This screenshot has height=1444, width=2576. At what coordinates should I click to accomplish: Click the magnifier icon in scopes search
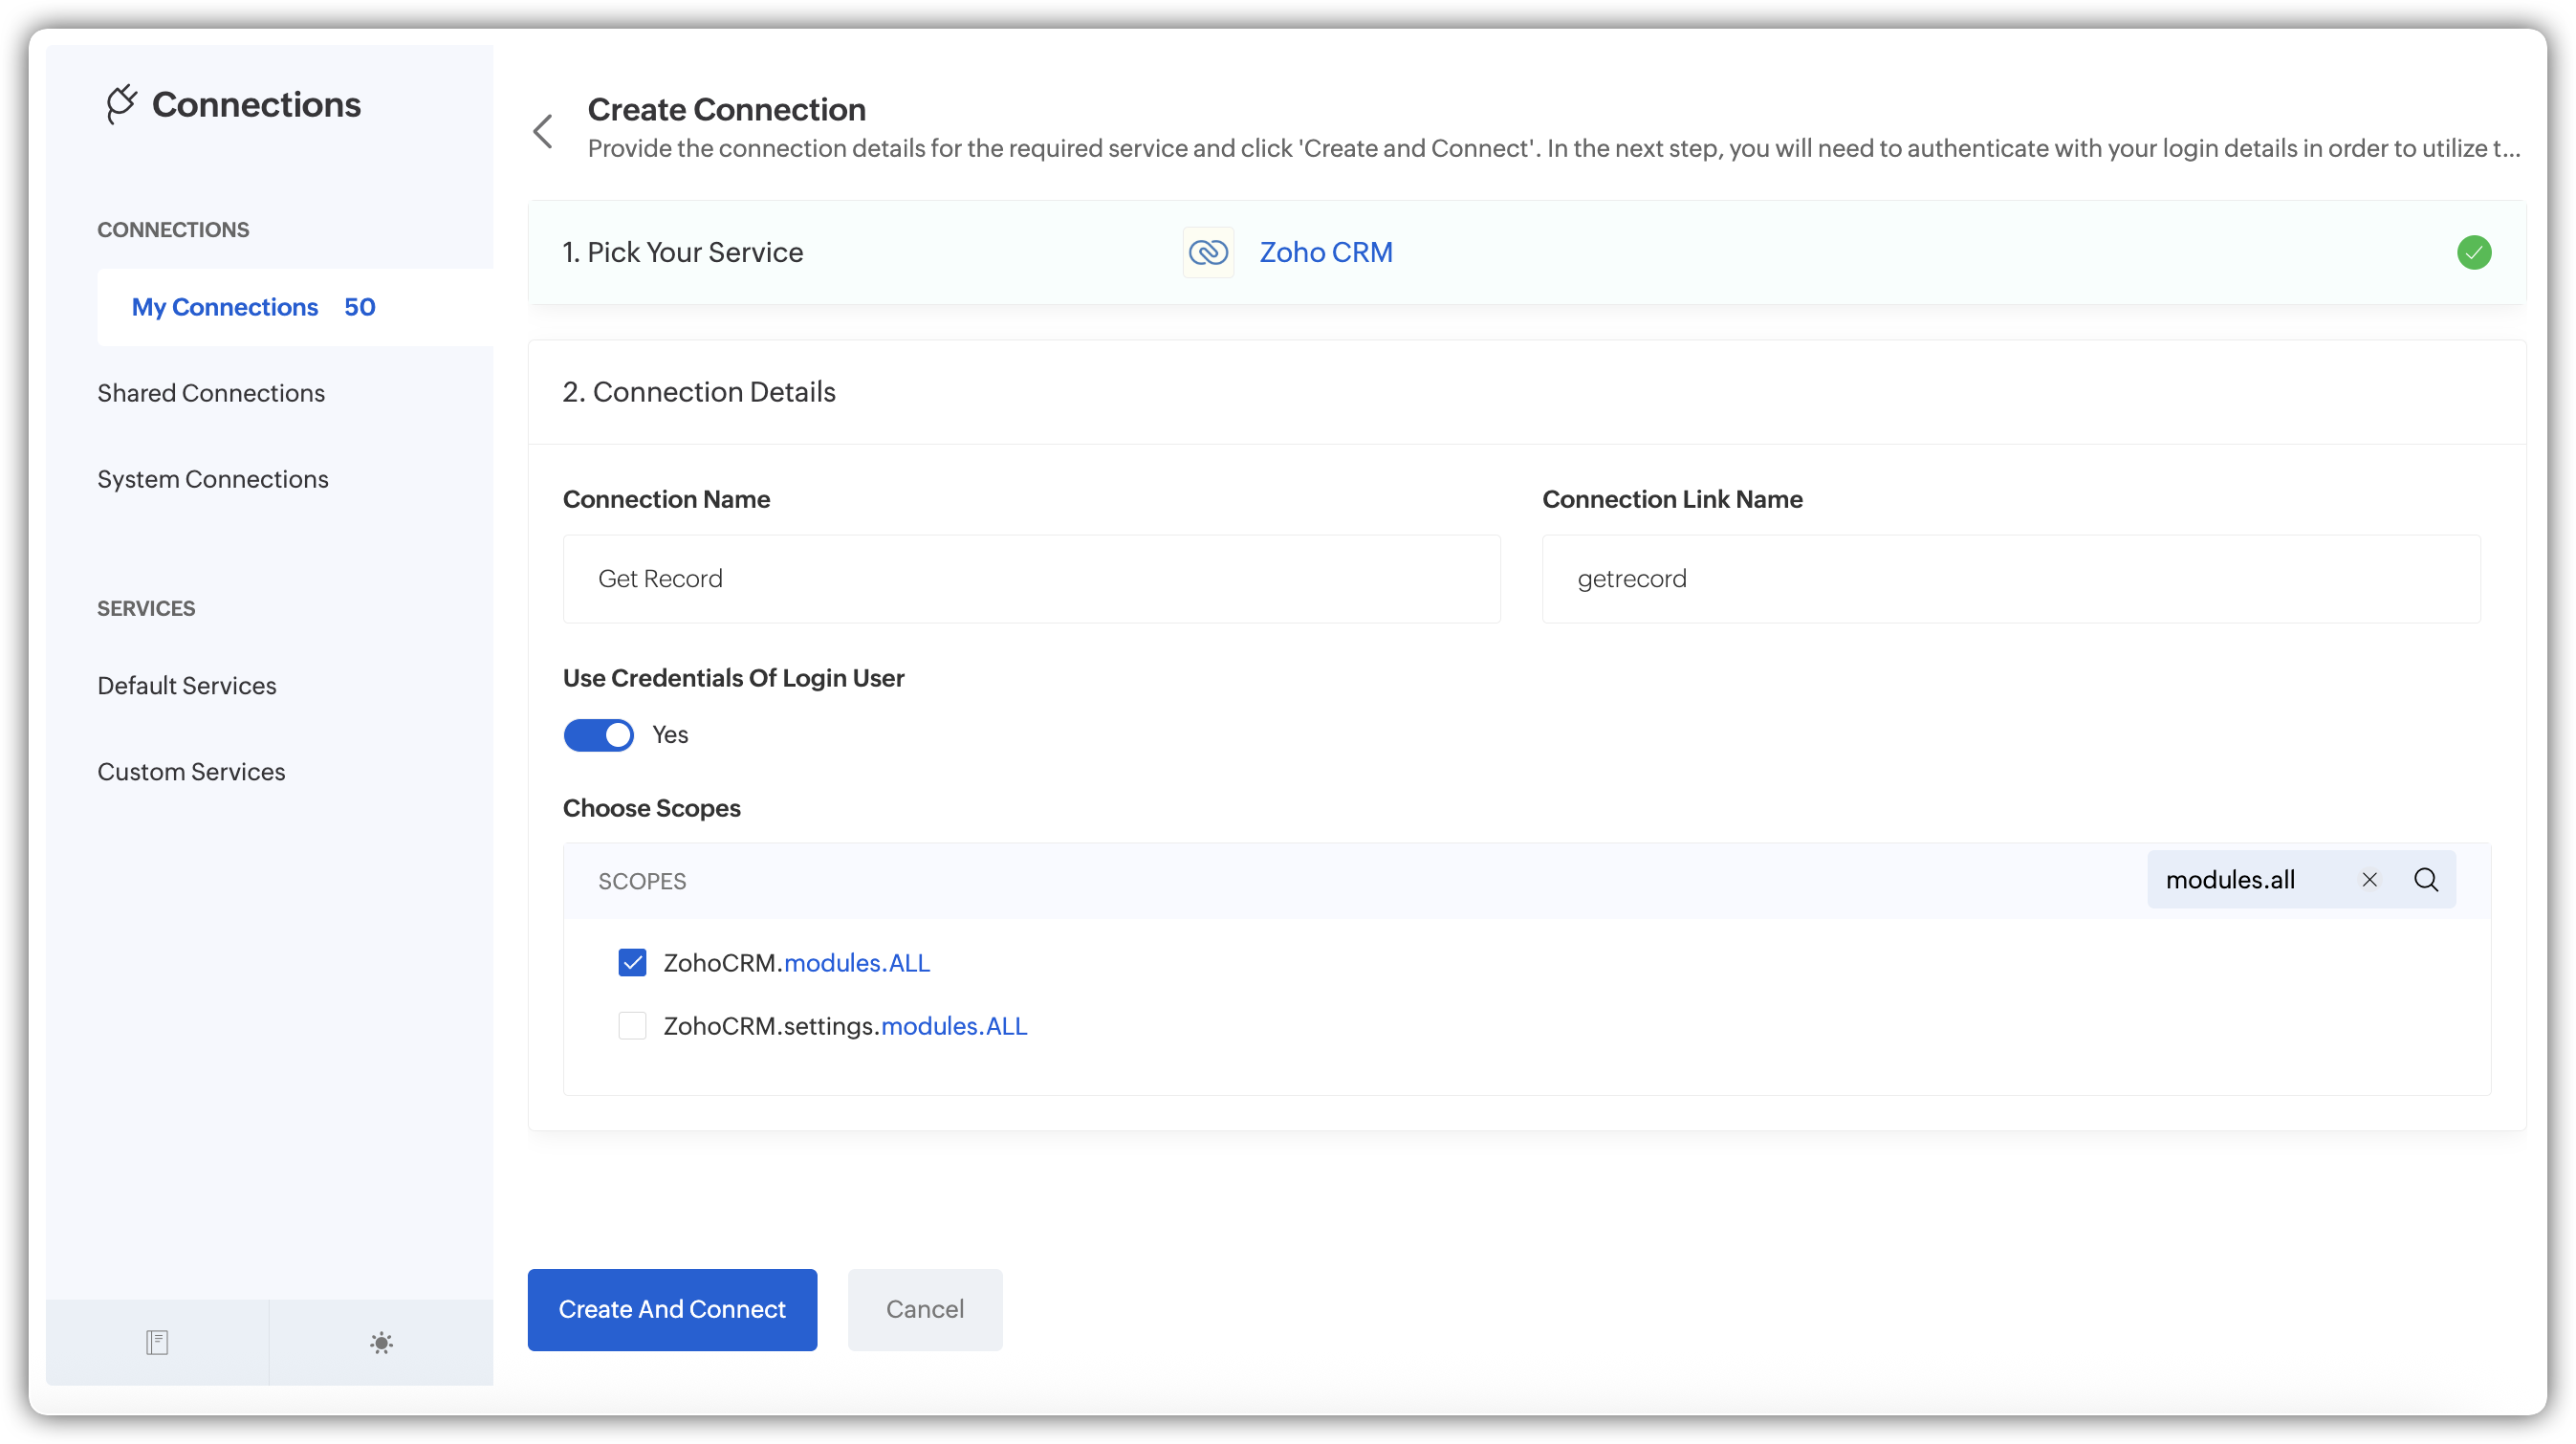point(2425,880)
